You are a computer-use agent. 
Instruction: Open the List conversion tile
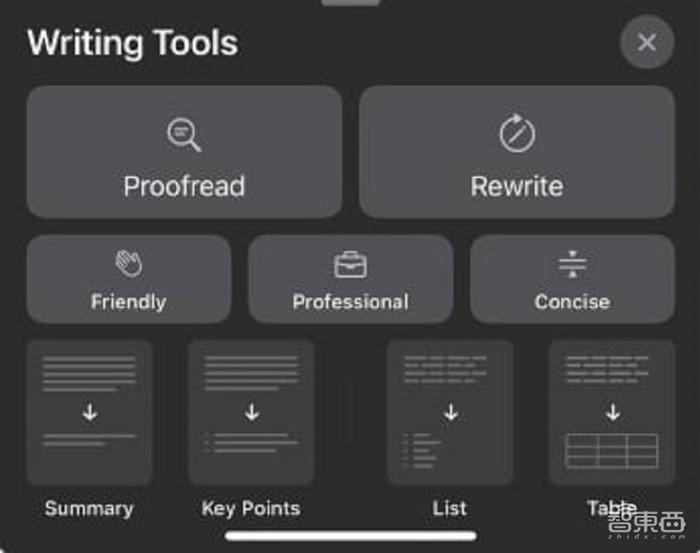tap(450, 412)
